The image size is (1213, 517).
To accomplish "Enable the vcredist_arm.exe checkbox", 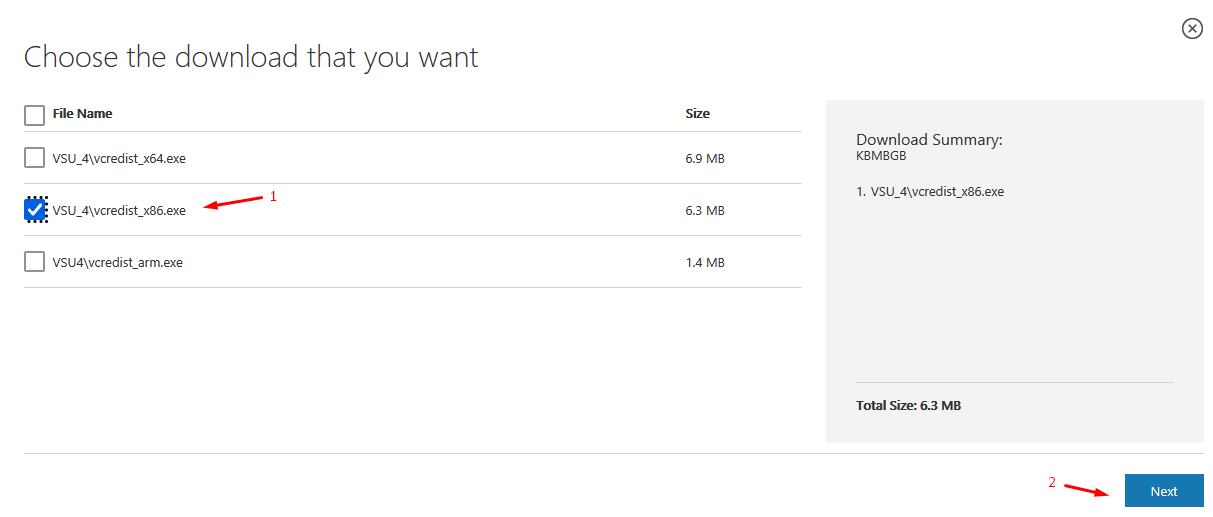I will [x=35, y=262].
